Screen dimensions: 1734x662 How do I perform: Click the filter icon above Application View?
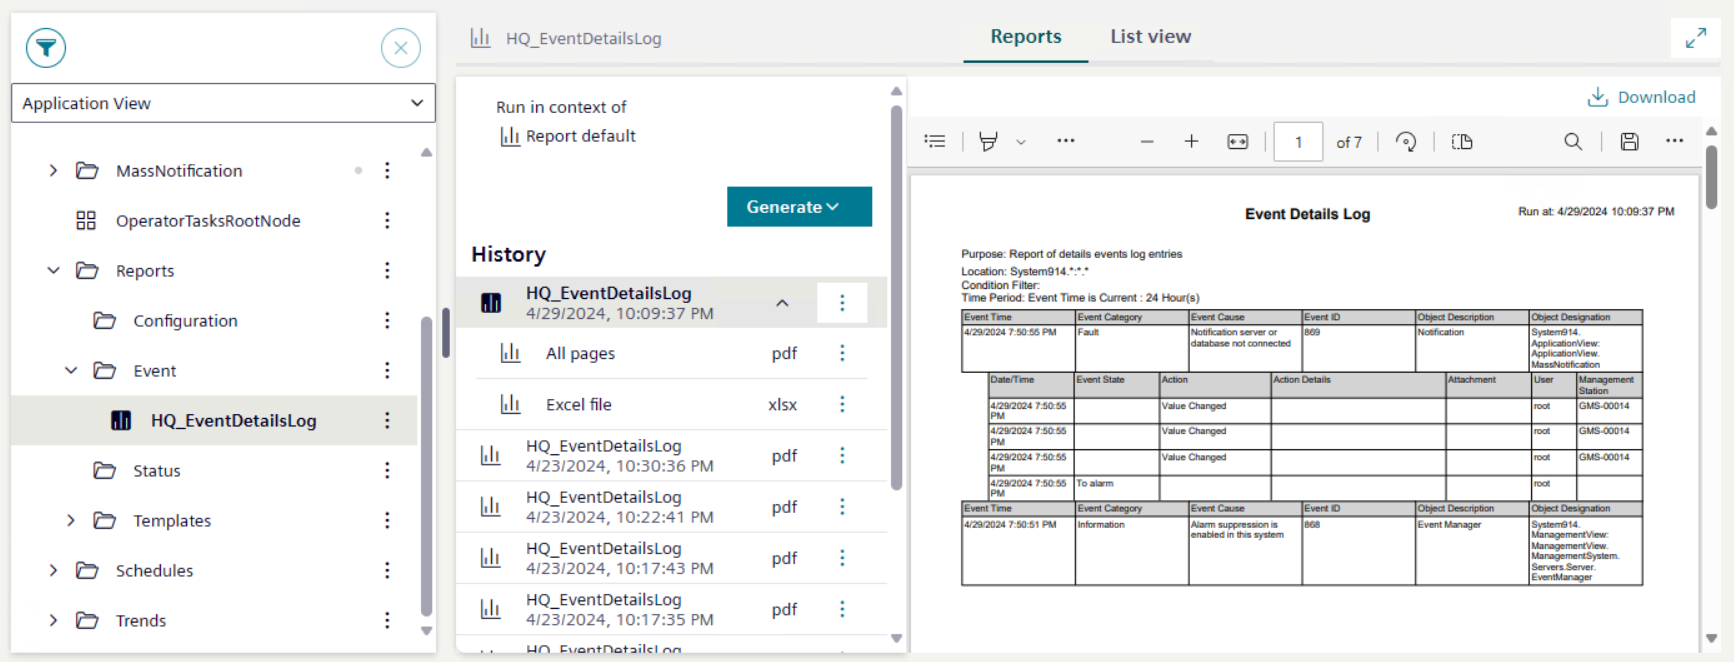[x=46, y=48]
